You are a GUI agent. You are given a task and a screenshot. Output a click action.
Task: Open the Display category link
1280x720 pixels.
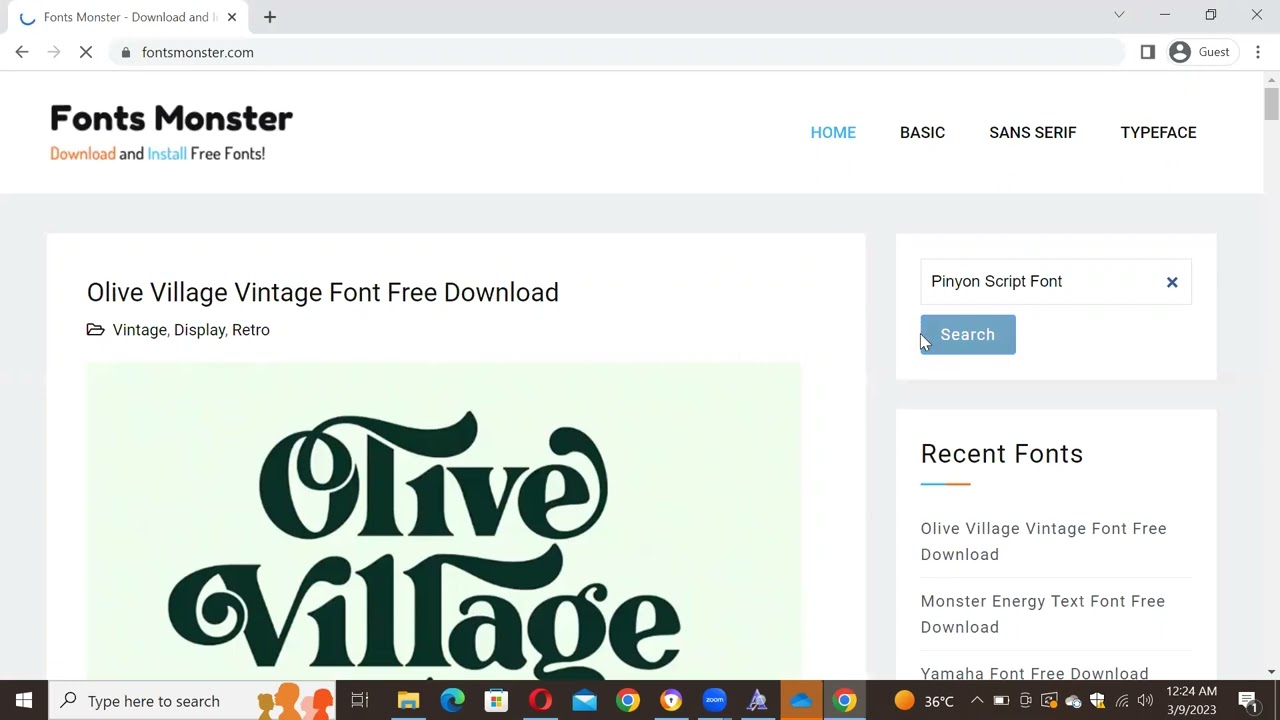[x=200, y=330]
